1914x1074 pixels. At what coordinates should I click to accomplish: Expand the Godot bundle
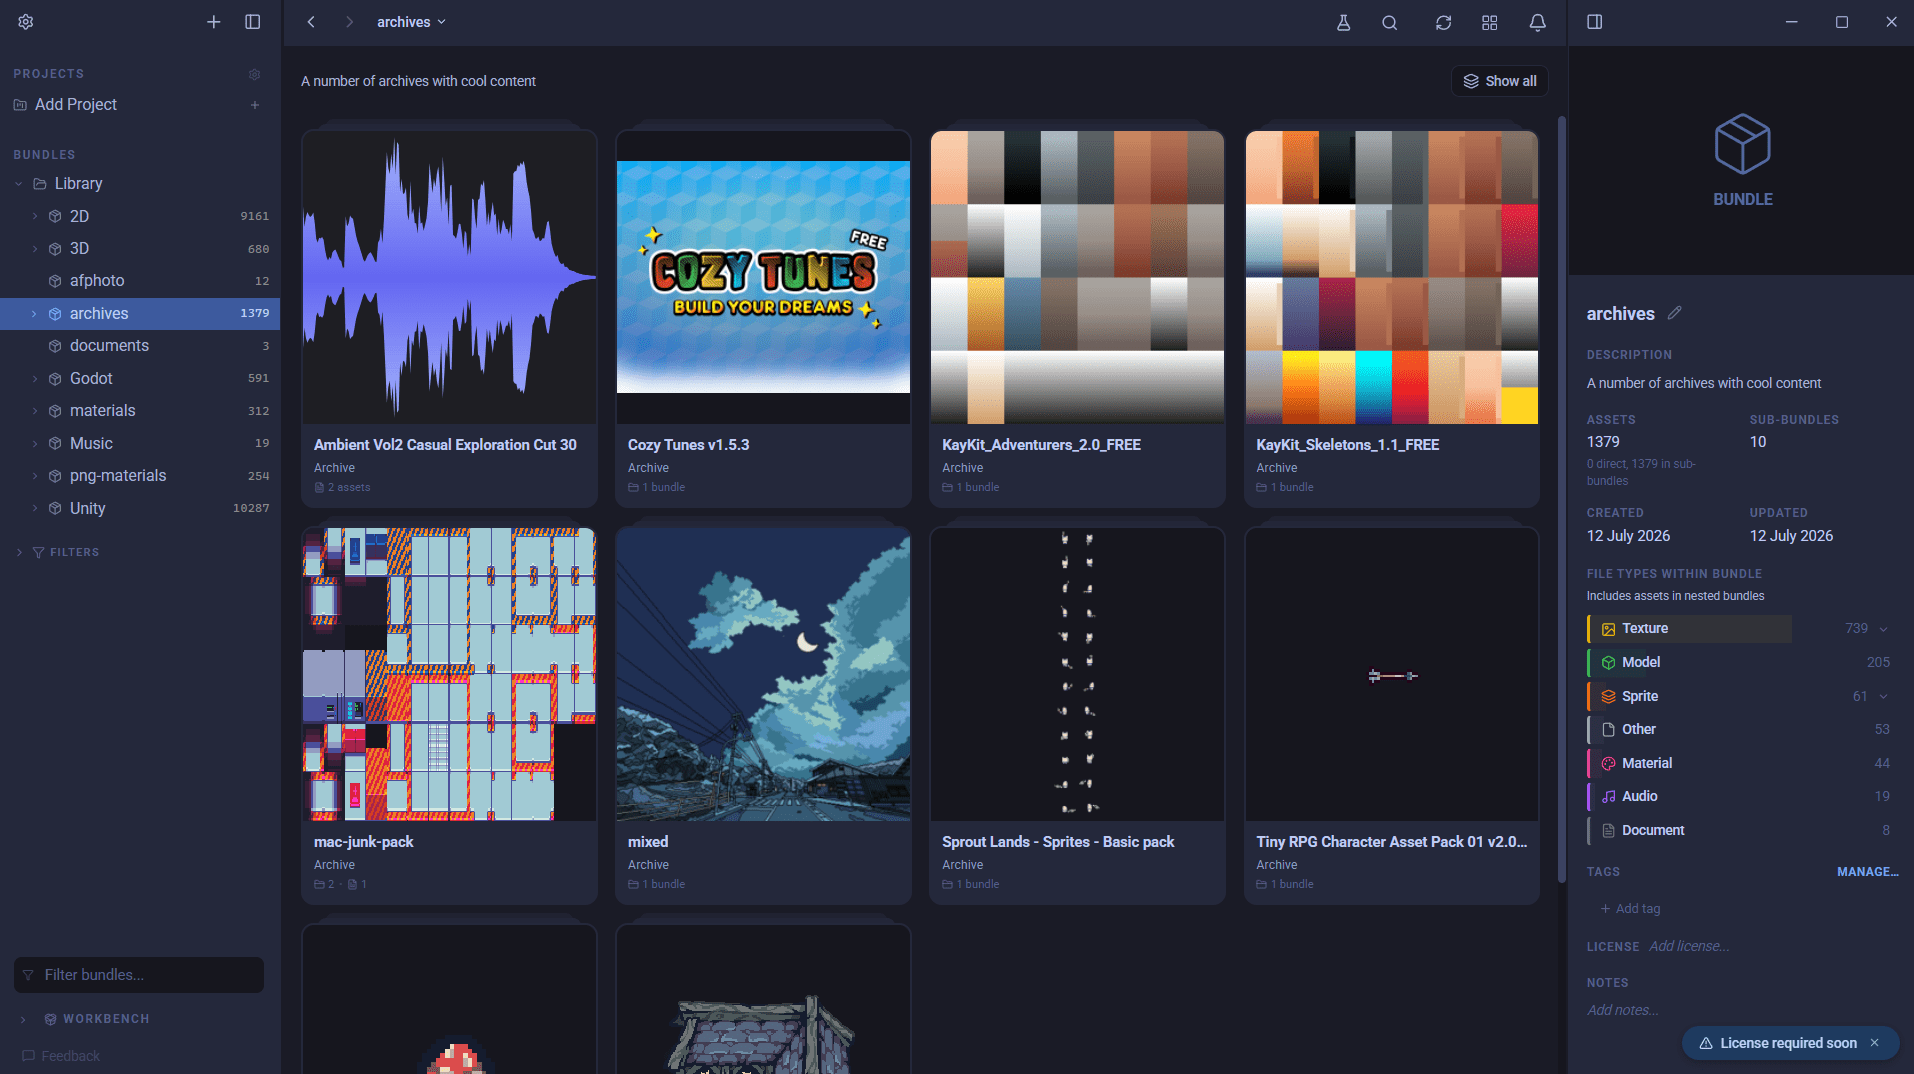coord(35,378)
